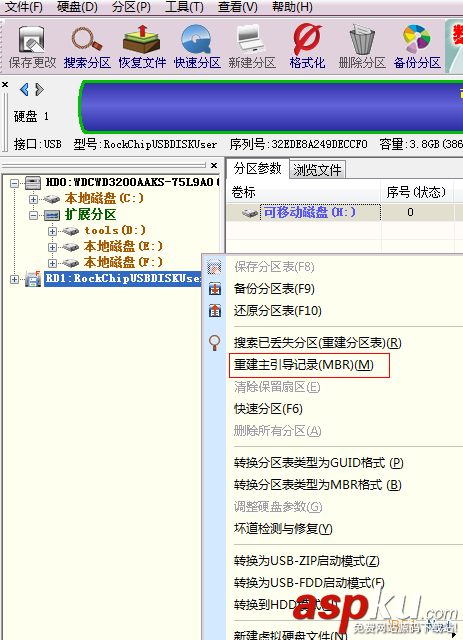Open the 分区(P) menu

click(x=131, y=7)
